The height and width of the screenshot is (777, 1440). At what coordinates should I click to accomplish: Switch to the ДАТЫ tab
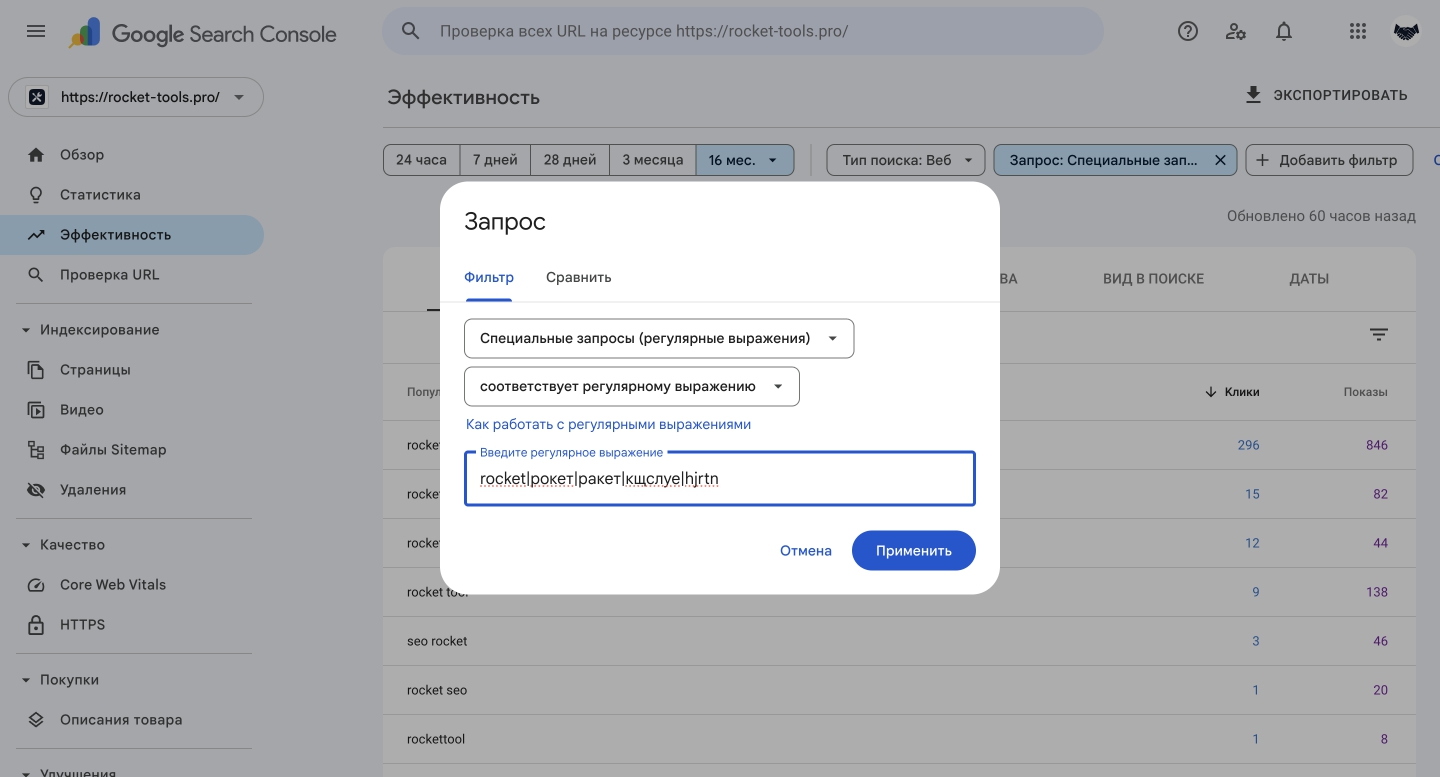point(1309,279)
